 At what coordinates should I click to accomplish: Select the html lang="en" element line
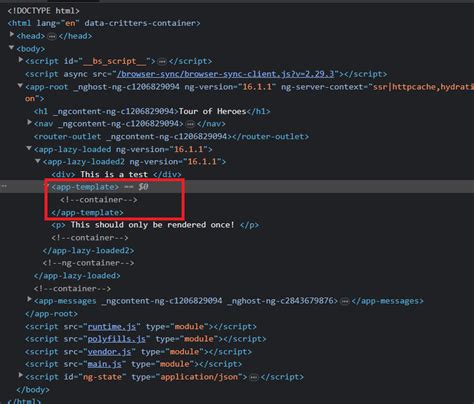[104, 23]
